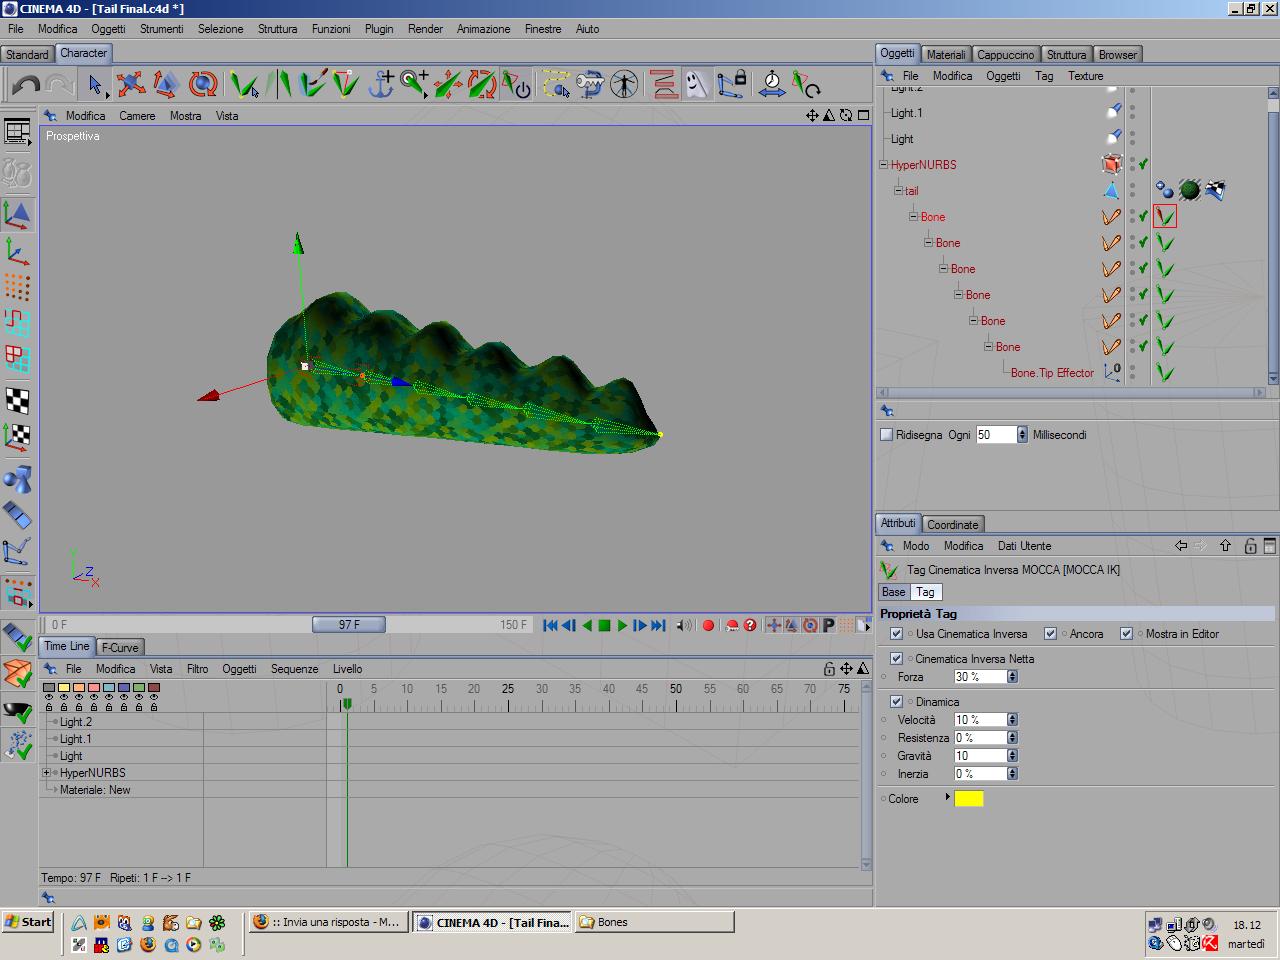Click the Inerzia percentage field
The width and height of the screenshot is (1280, 960).
click(980, 774)
